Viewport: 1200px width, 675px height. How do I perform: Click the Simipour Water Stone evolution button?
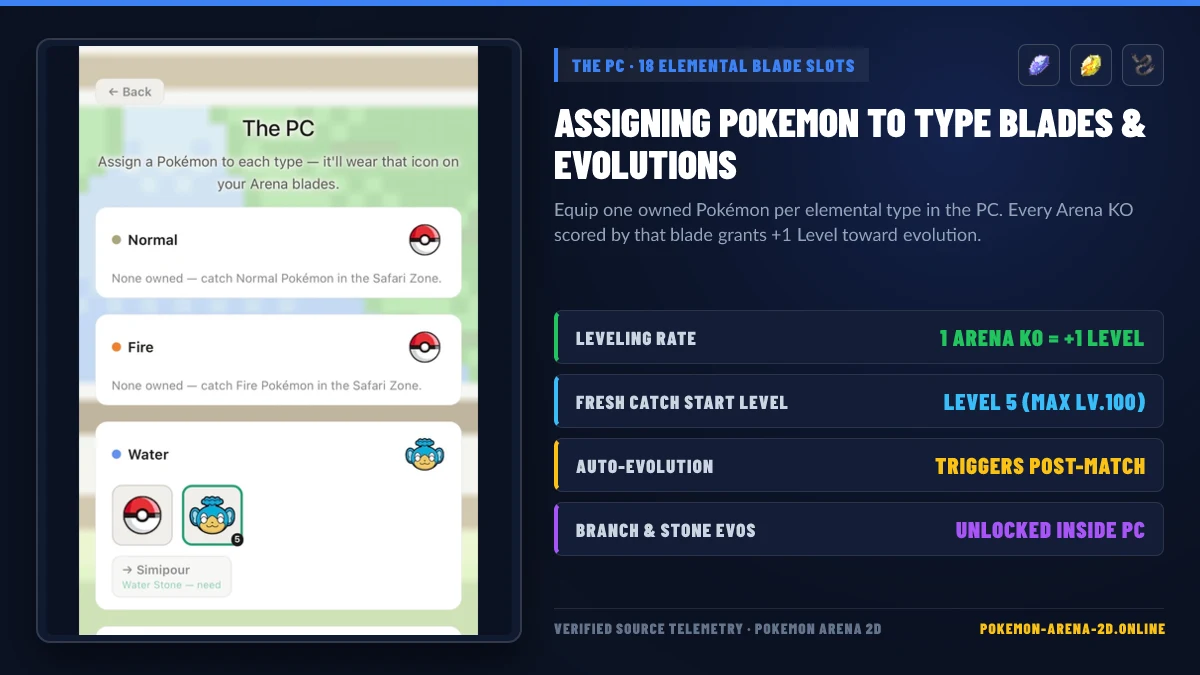pyautogui.click(x=172, y=576)
